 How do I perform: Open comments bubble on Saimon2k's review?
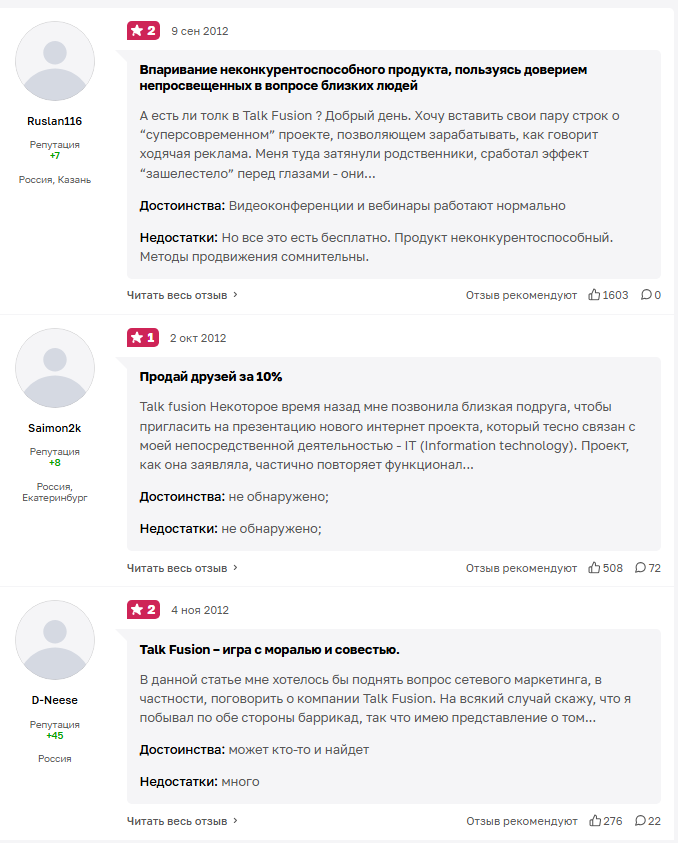pos(640,568)
